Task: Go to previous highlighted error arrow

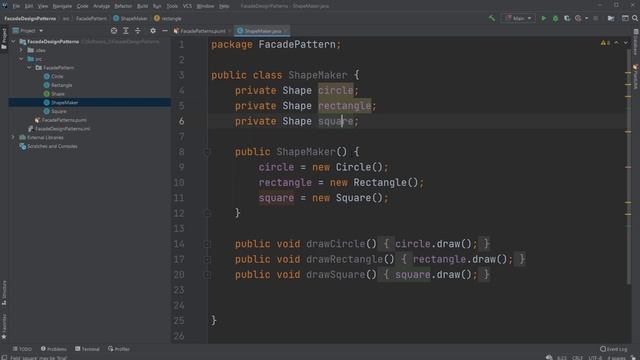Action: coord(616,43)
